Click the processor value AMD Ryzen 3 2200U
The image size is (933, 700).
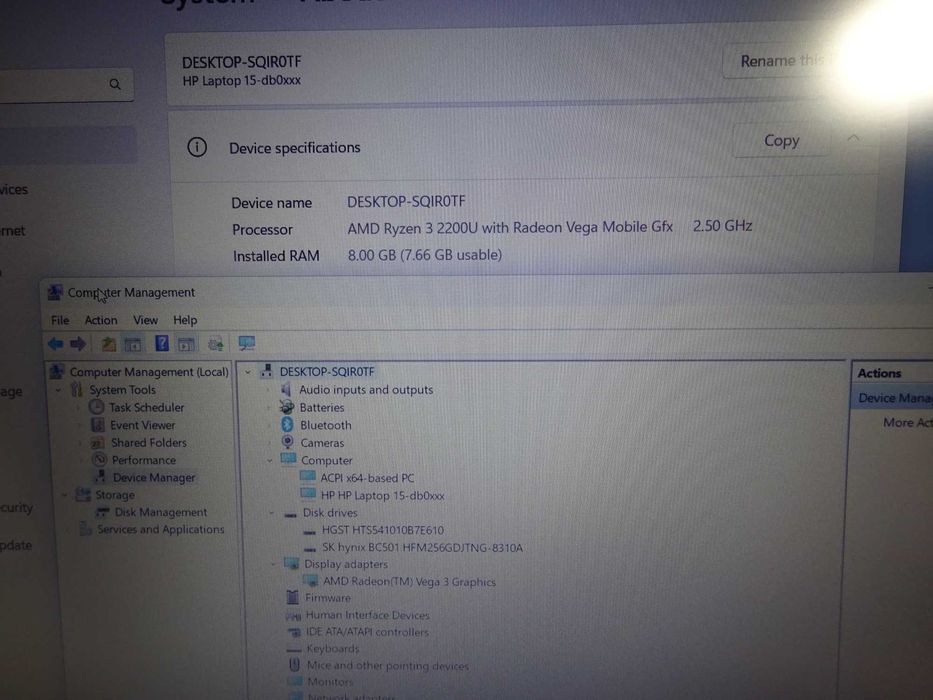[510, 227]
